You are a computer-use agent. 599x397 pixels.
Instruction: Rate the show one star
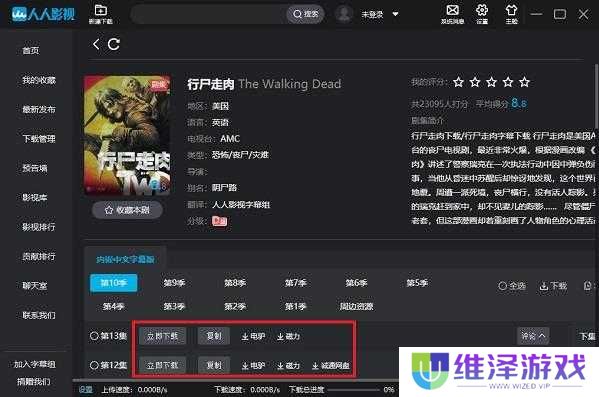pyautogui.click(x=458, y=82)
